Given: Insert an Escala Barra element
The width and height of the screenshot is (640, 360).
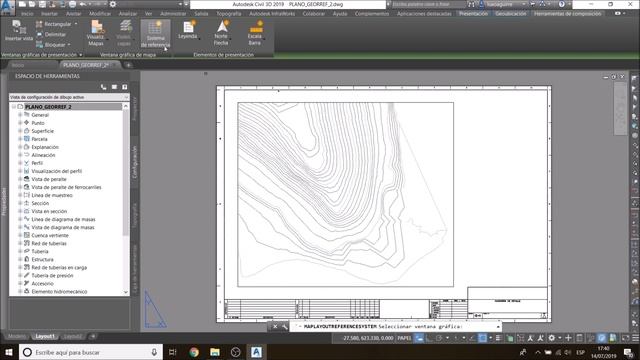Looking at the screenshot, I should (255, 33).
